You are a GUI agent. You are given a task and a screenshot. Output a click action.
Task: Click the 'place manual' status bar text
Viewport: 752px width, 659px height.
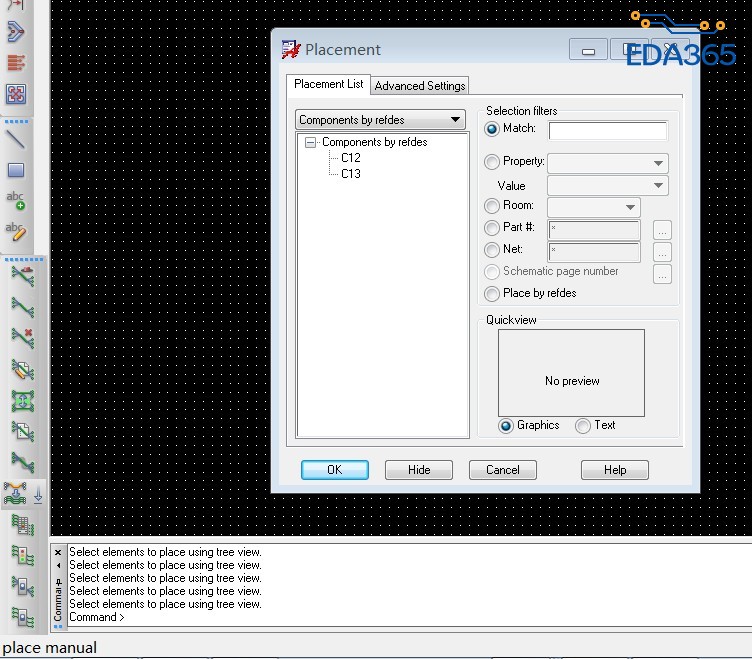click(x=49, y=648)
